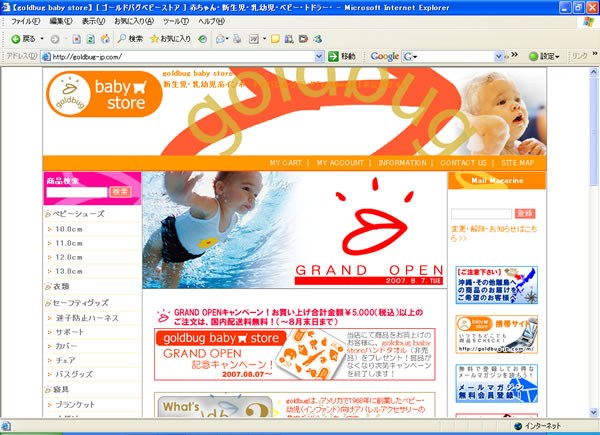Open the バスグッズ link
The image size is (600, 435).
(74, 374)
